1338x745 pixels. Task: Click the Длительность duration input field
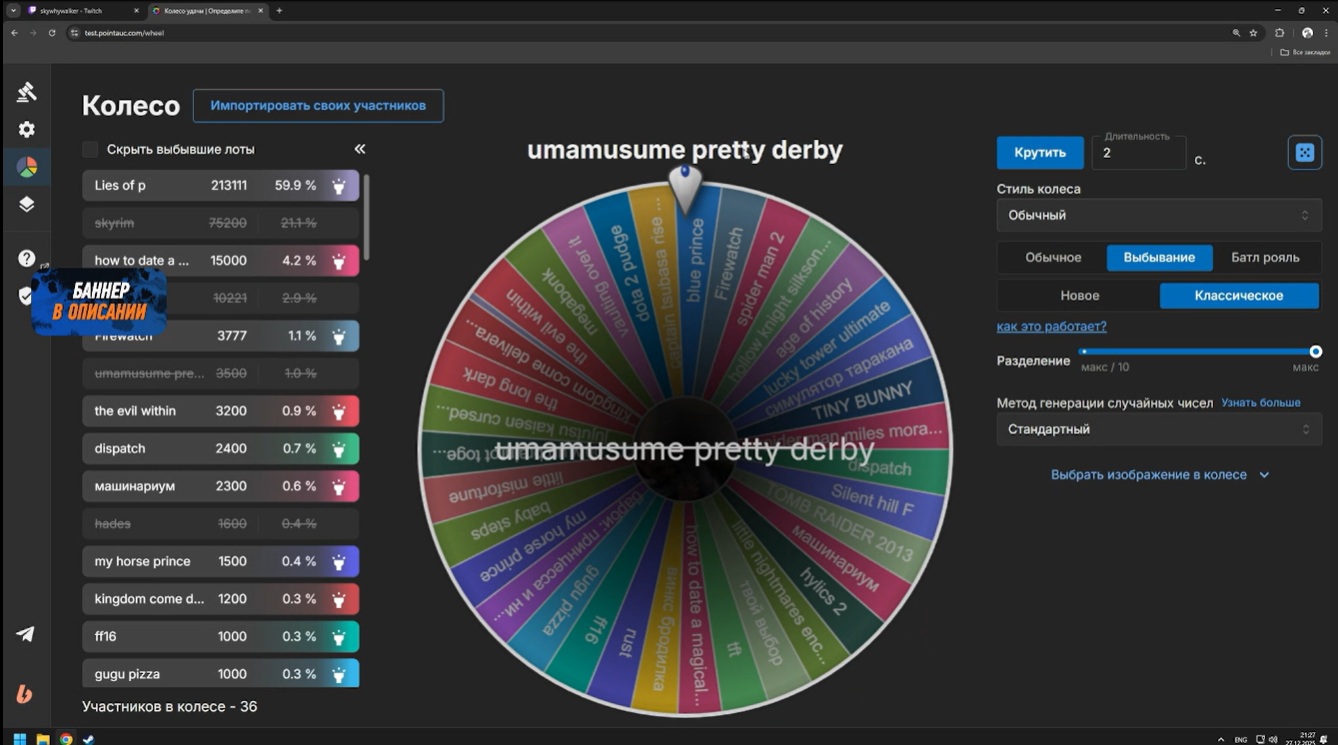tap(1139, 153)
